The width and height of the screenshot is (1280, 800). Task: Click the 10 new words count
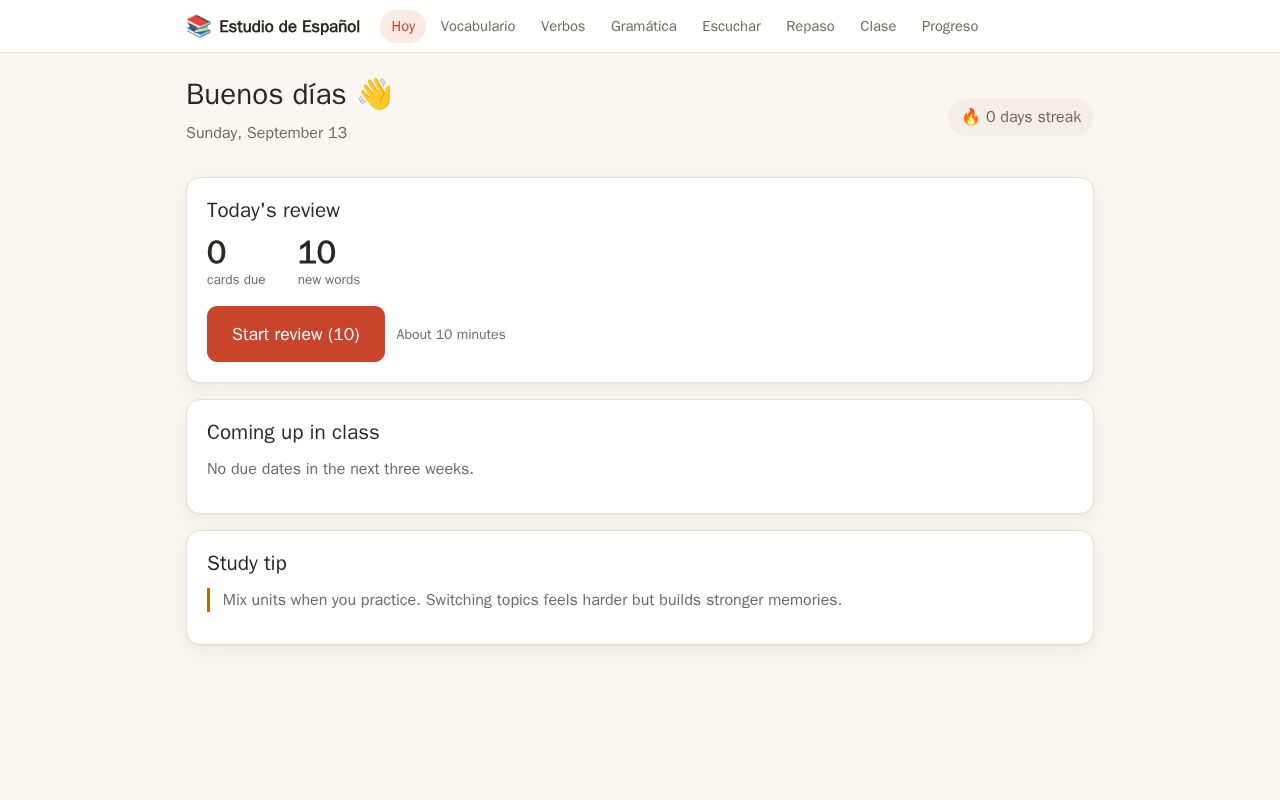coord(317,252)
